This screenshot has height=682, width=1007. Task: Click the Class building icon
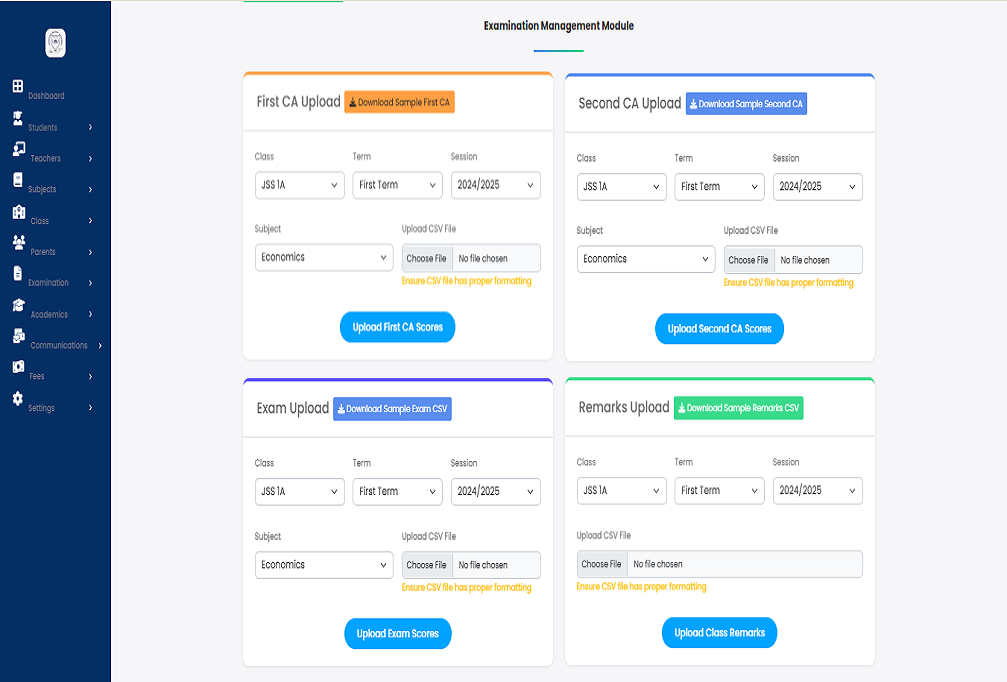click(x=18, y=212)
